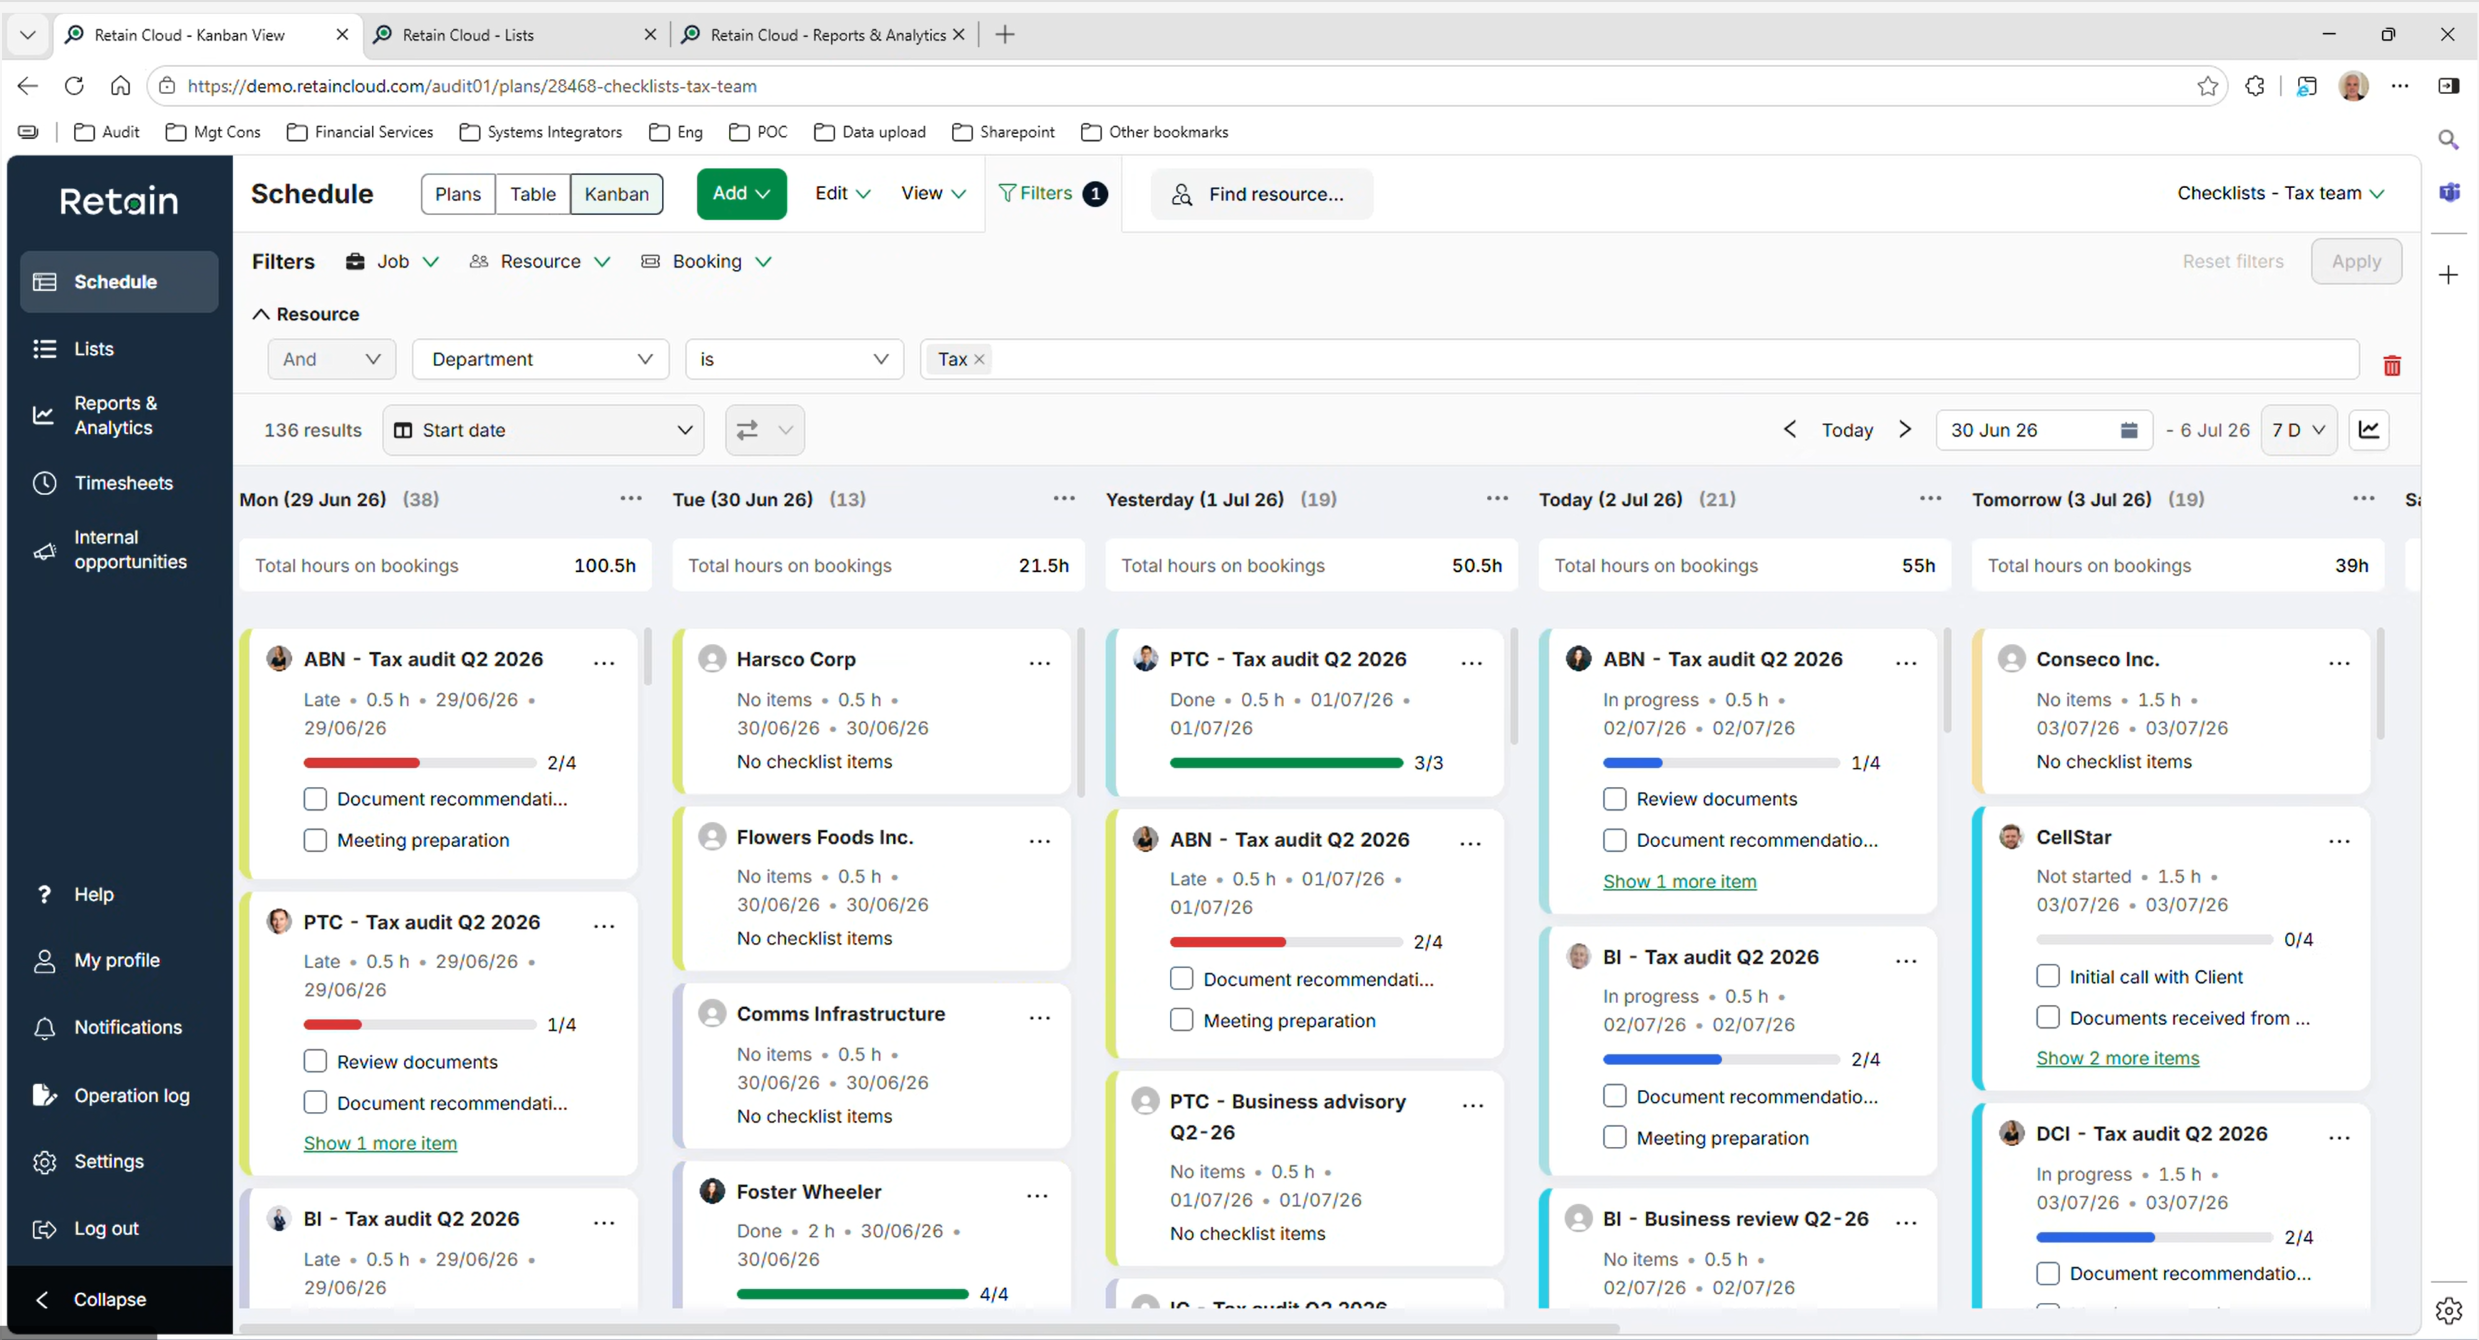Select the Kanban view tab
Viewport: 2479px width, 1340px height.
(x=616, y=194)
